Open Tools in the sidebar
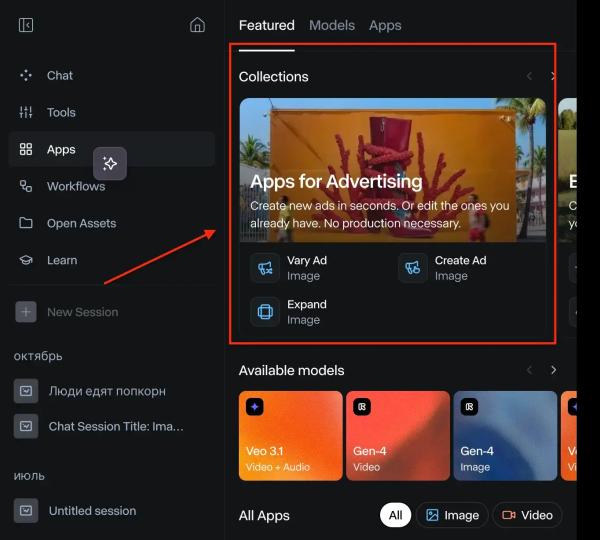 (x=60, y=112)
